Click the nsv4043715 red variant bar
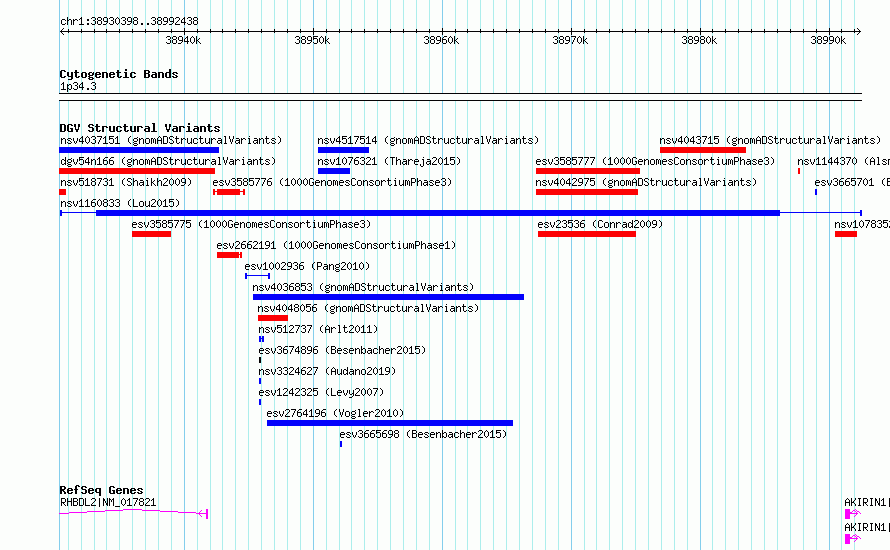Screen dimensions: 890x550 click(703, 150)
